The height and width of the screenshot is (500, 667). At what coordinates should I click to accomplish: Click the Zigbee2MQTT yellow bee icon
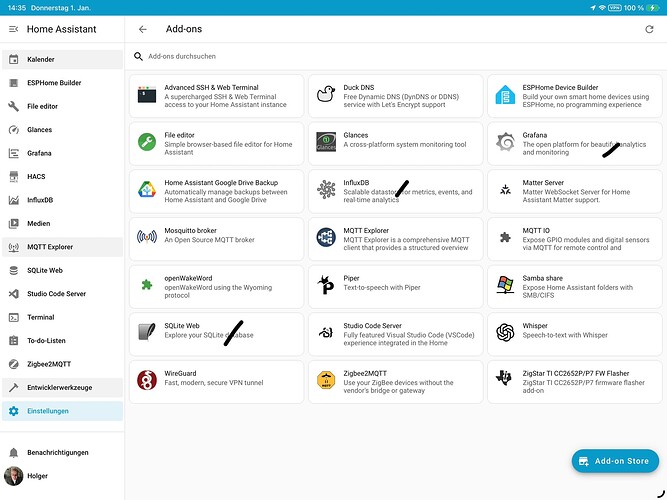(x=326, y=380)
